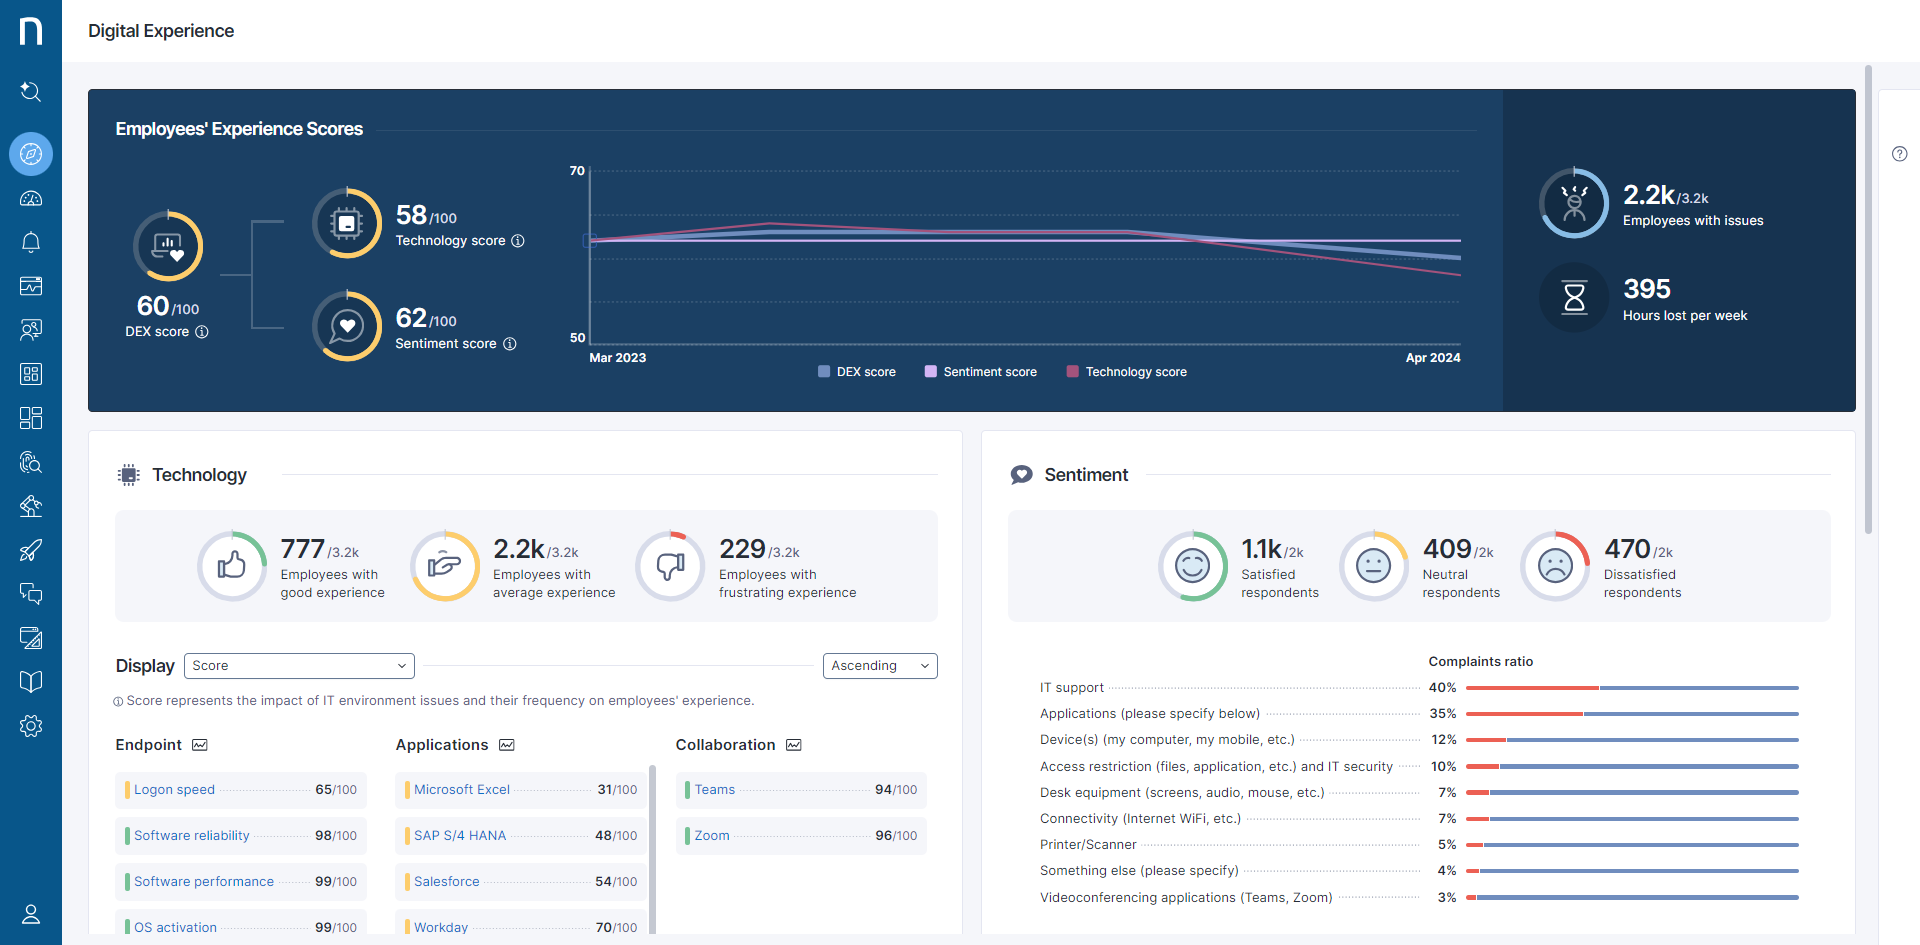Click the info icon beside DEX score

point(202,332)
